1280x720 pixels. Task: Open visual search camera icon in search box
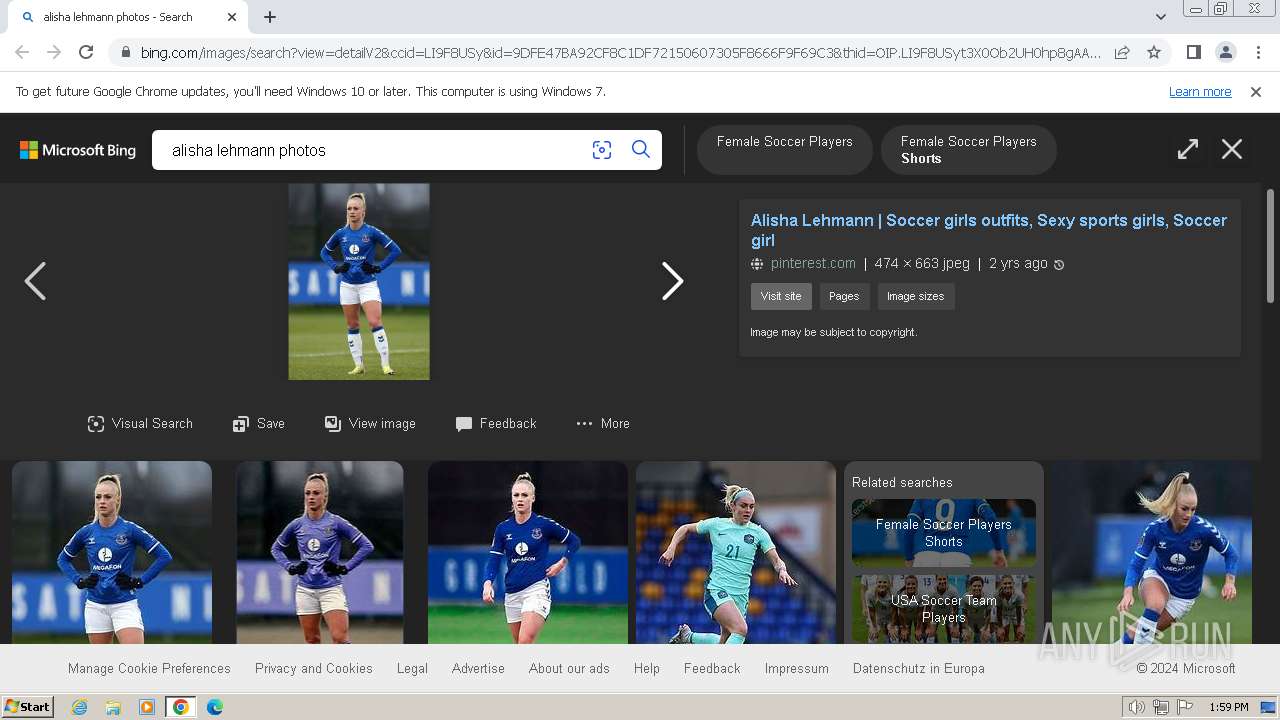tap(601, 150)
